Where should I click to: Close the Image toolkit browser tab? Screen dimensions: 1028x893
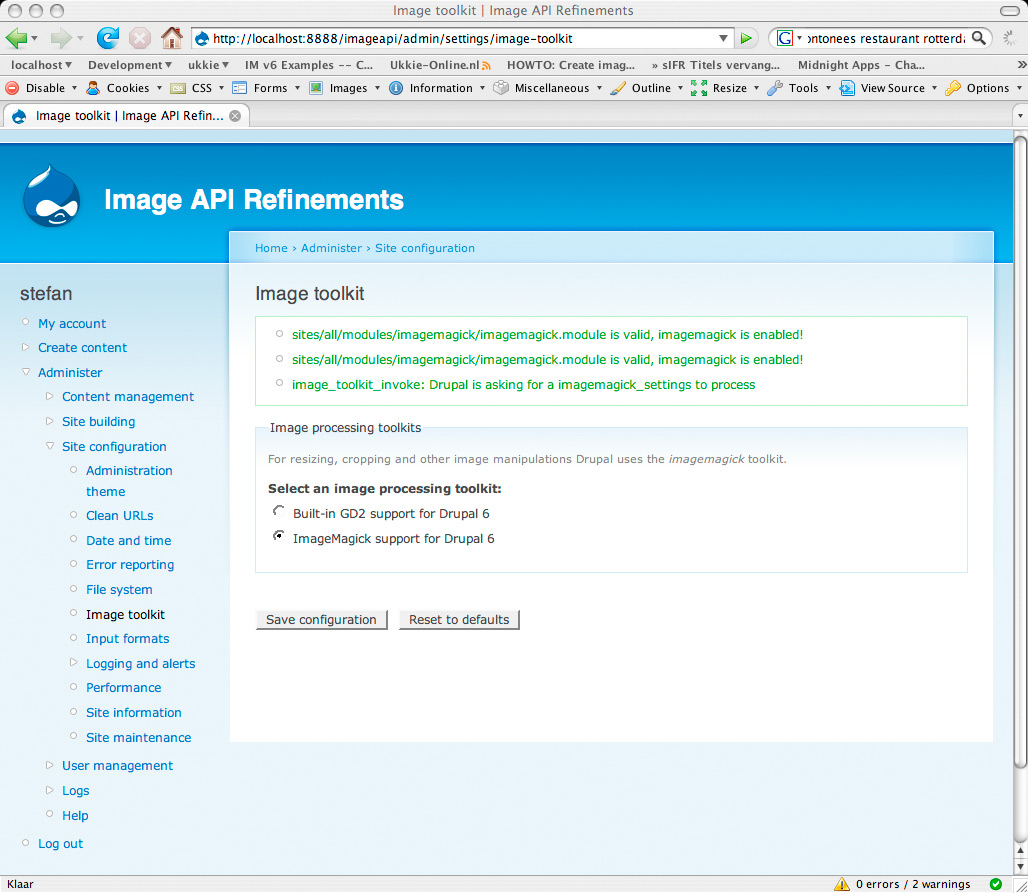235,115
